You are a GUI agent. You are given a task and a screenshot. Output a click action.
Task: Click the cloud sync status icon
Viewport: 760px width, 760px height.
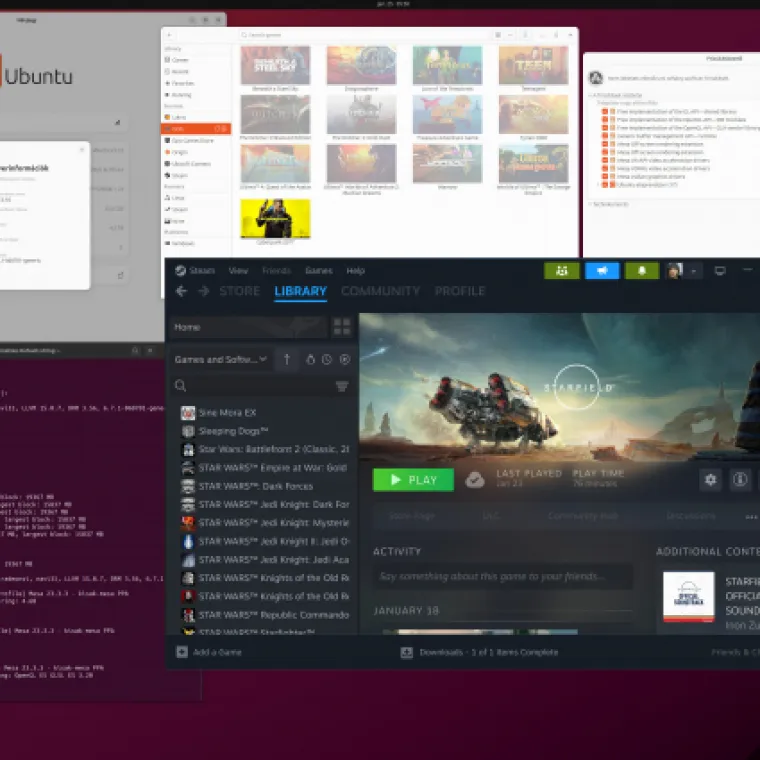pyautogui.click(x=475, y=480)
